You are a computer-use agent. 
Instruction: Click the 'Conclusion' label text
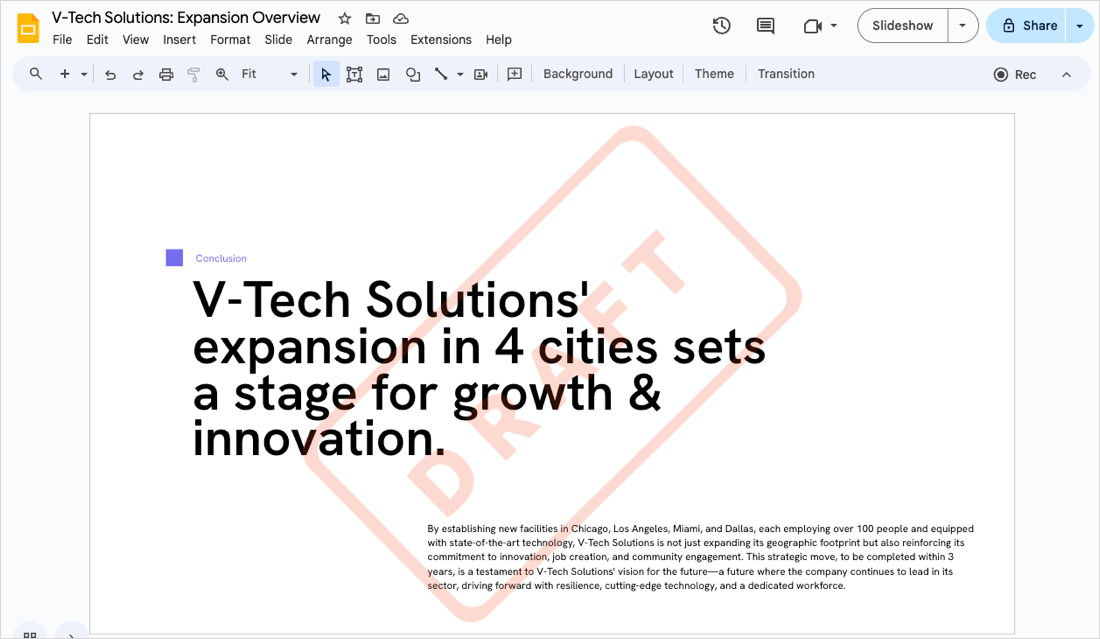click(x=221, y=258)
